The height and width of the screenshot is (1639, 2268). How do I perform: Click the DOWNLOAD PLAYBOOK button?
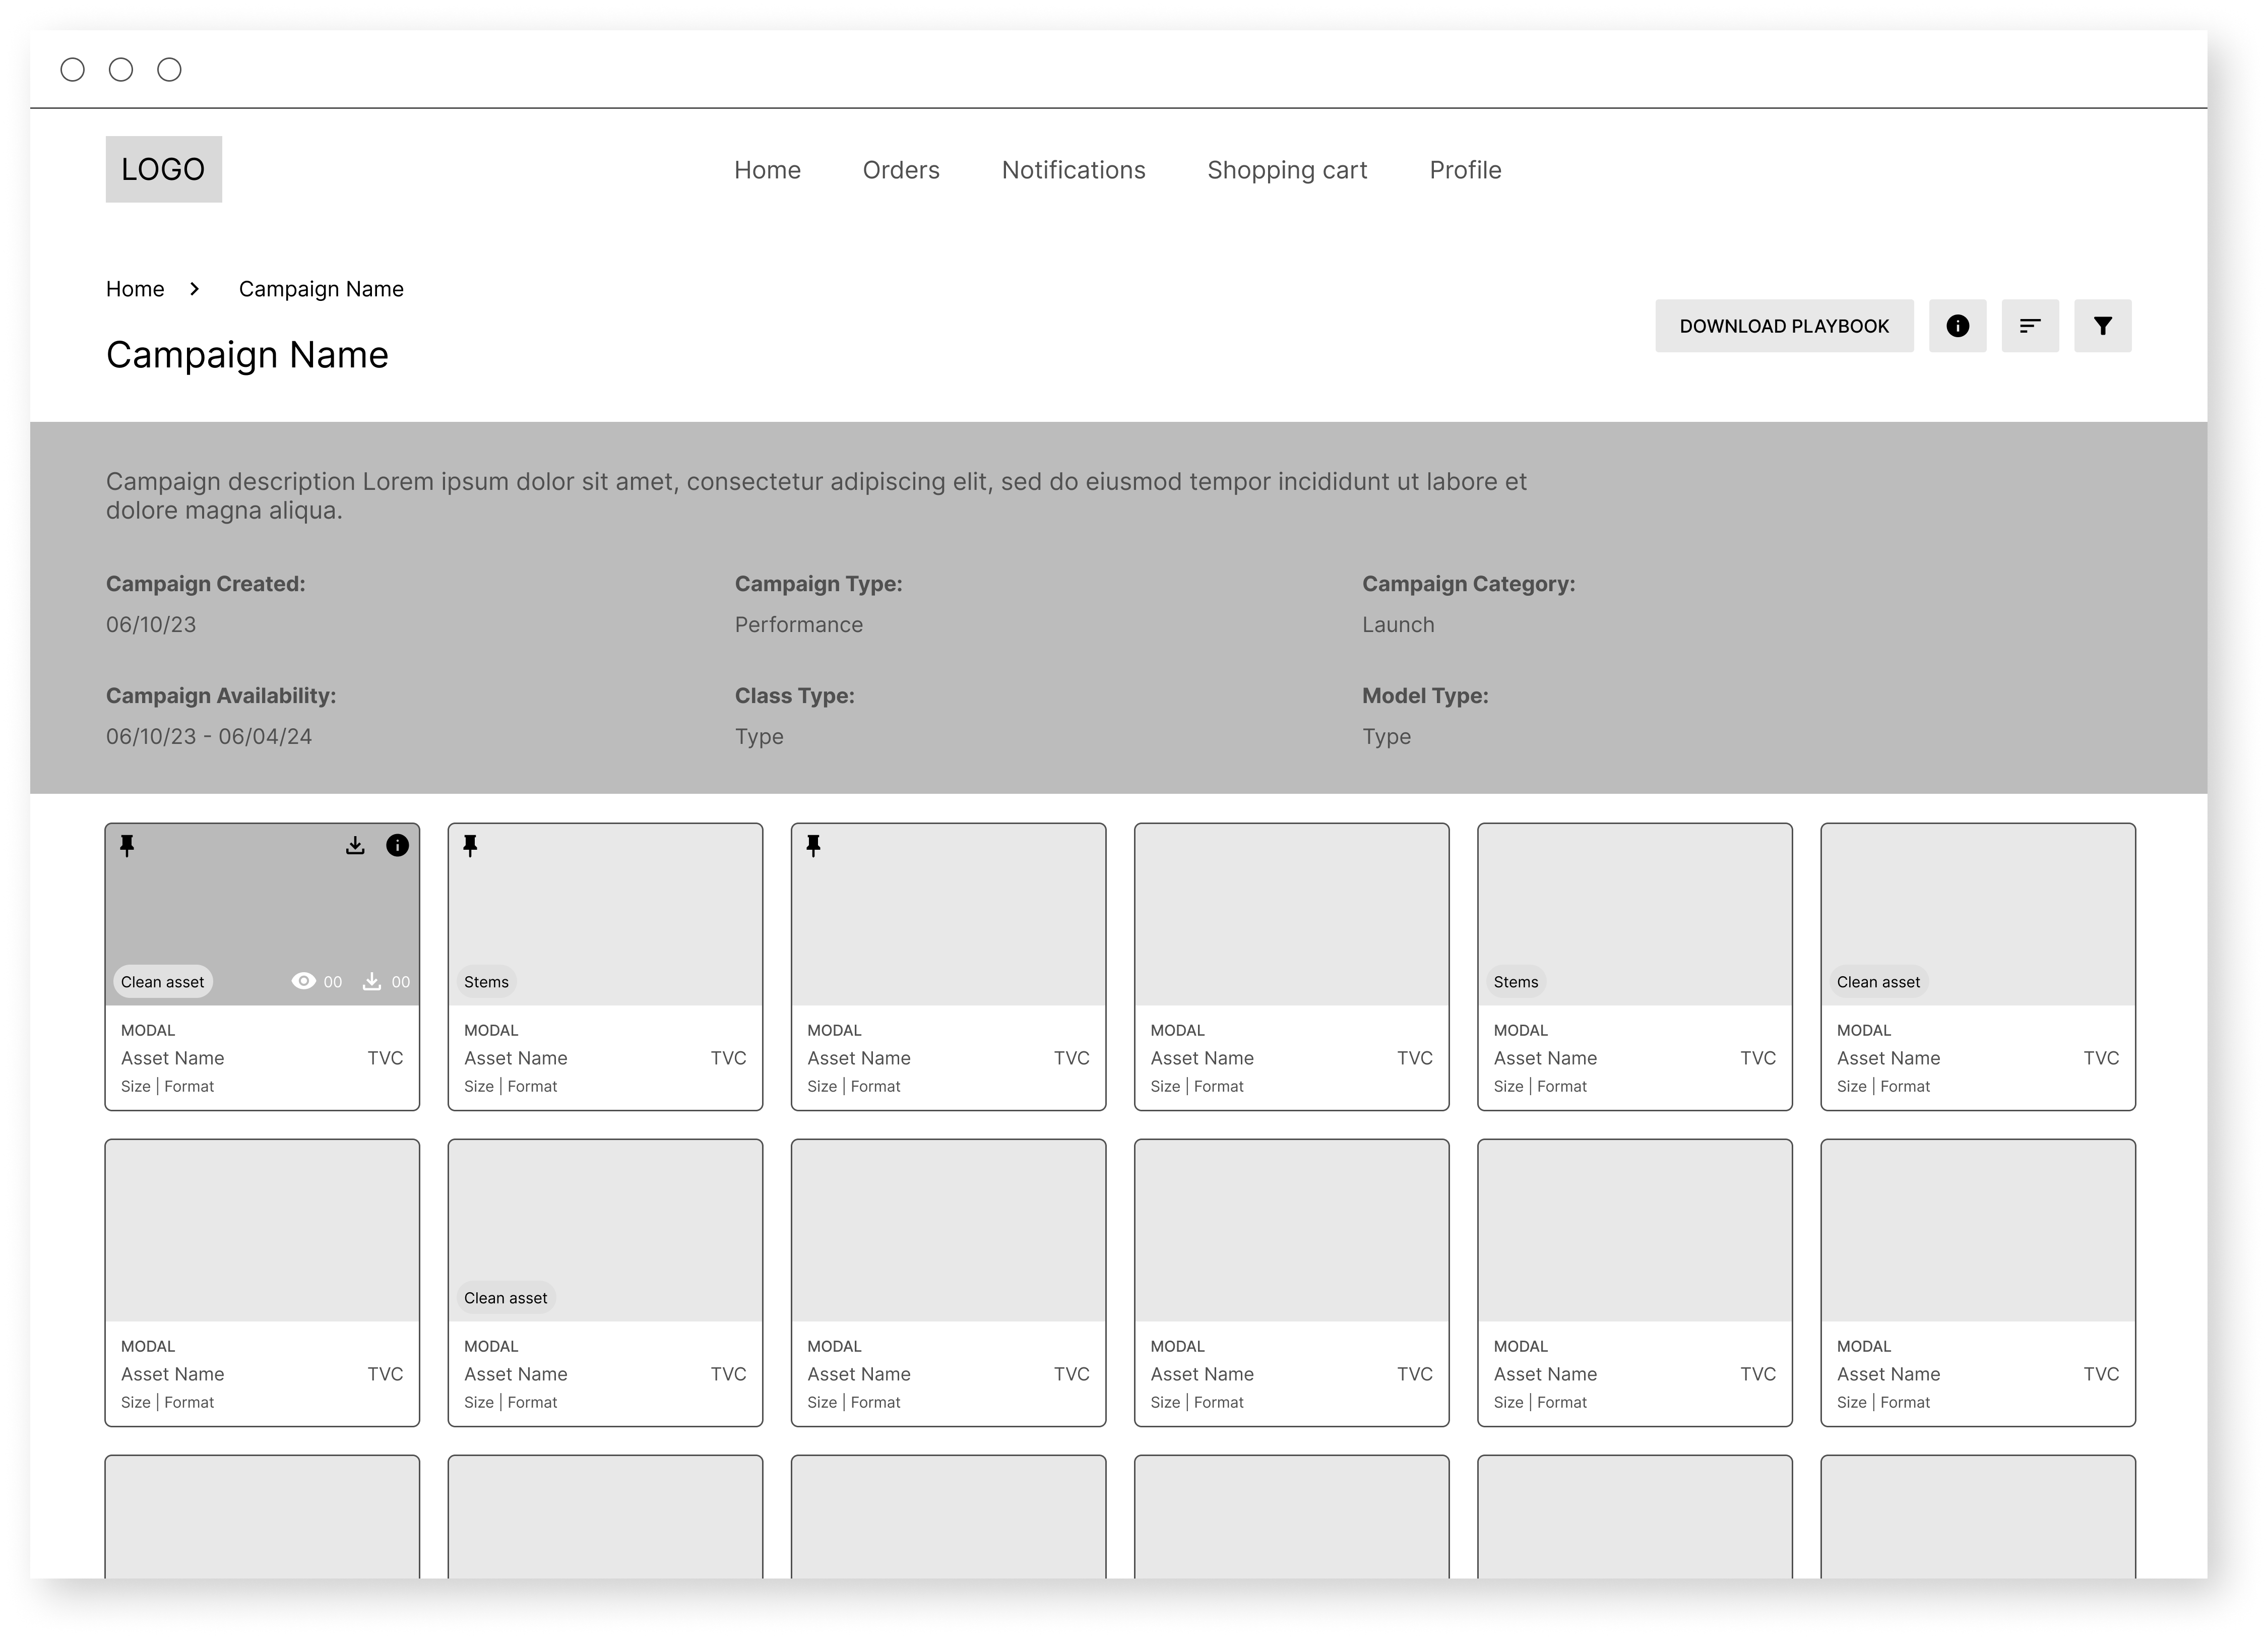(1783, 326)
